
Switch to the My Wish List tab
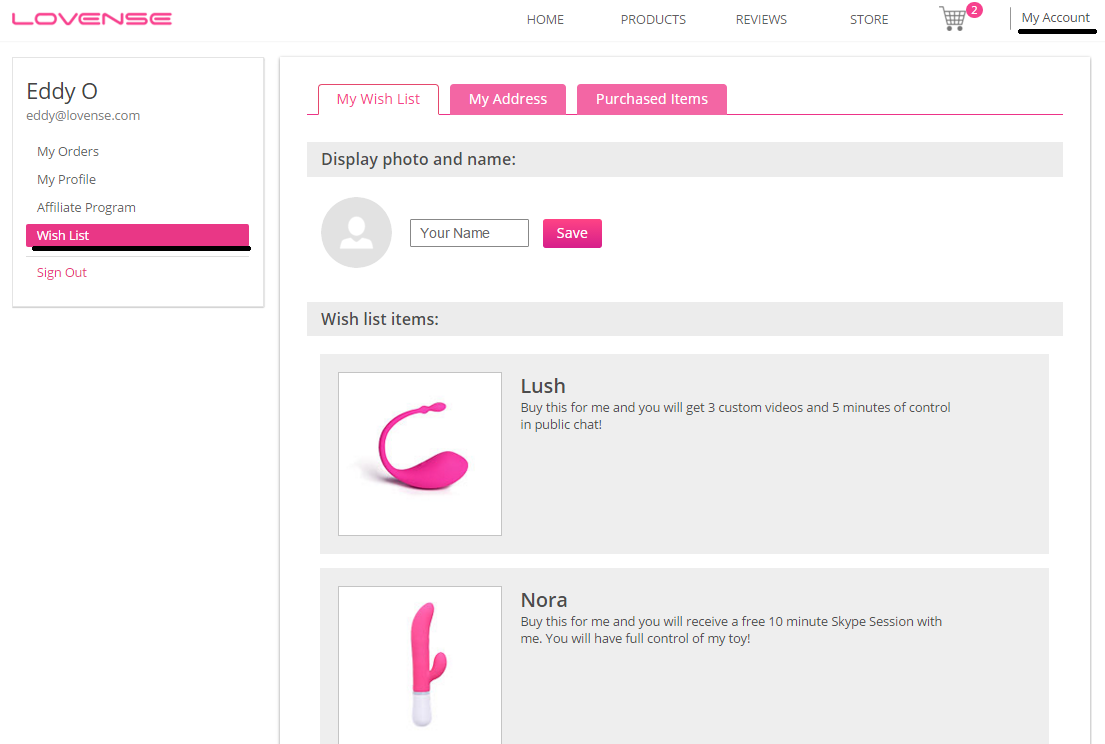point(378,99)
